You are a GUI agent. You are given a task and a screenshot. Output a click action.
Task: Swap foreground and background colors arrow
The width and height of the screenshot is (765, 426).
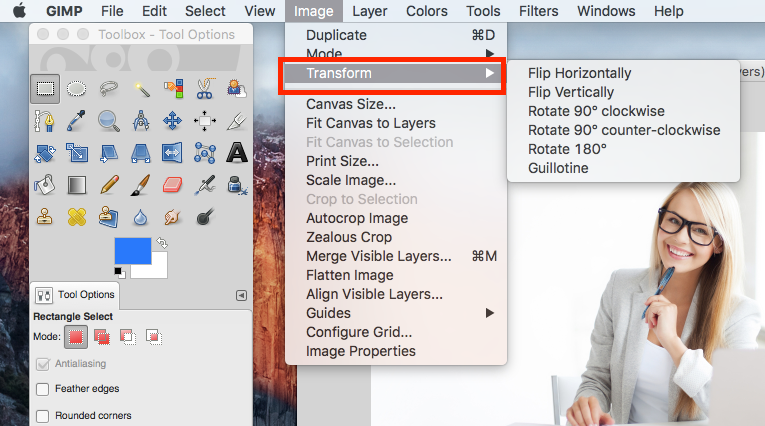[x=161, y=243]
